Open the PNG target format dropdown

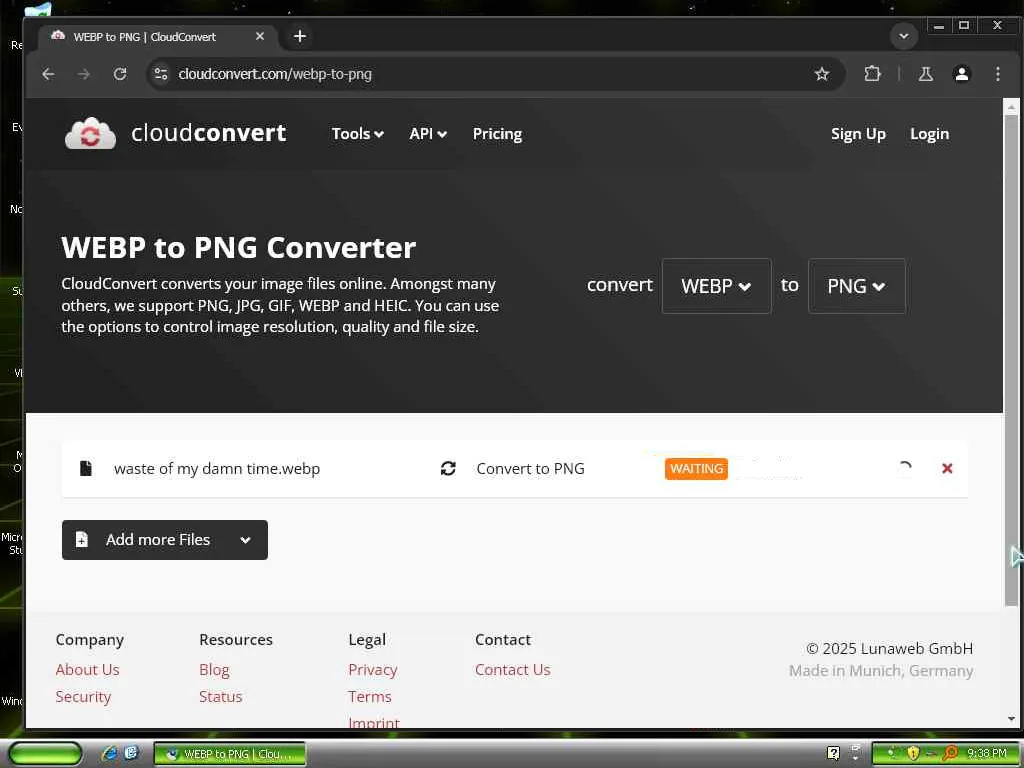857,286
